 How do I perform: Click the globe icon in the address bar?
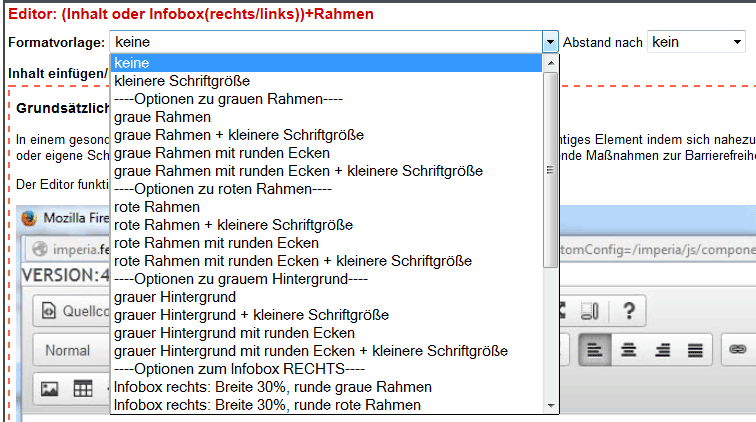pos(40,249)
